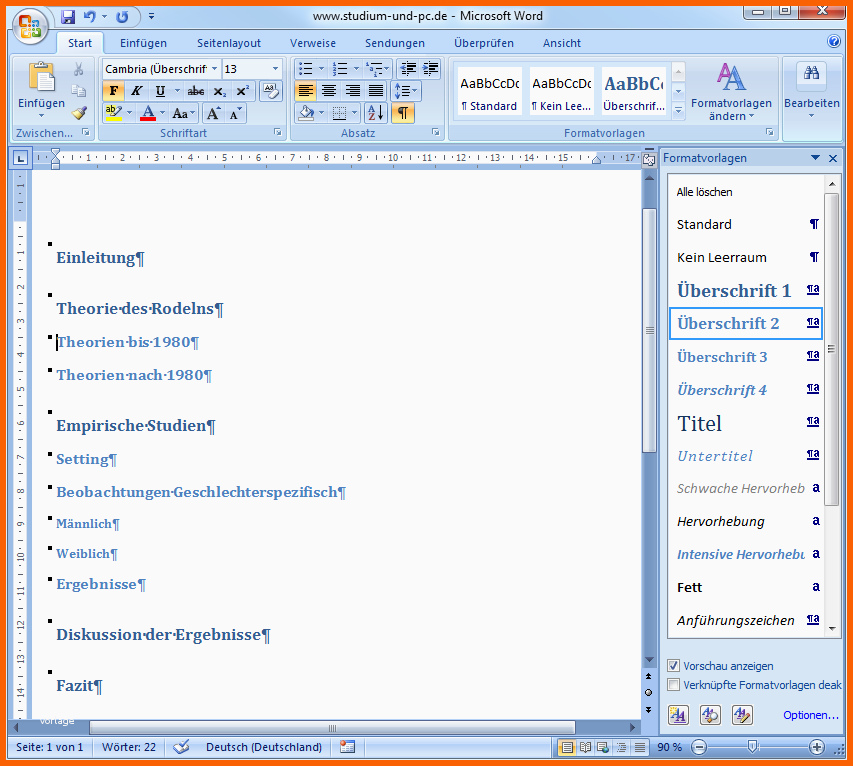Expand the numbered list dropdown arrow
Screen dimensions: 853x766
pyautogui.click(x=356, y=69)
